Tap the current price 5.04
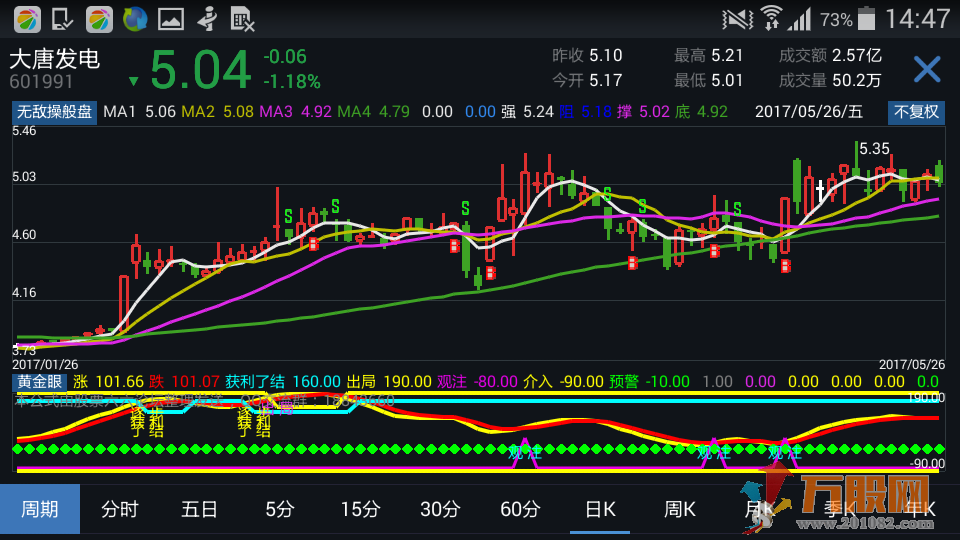Screen dimensions: 960x540 (200, 70)
